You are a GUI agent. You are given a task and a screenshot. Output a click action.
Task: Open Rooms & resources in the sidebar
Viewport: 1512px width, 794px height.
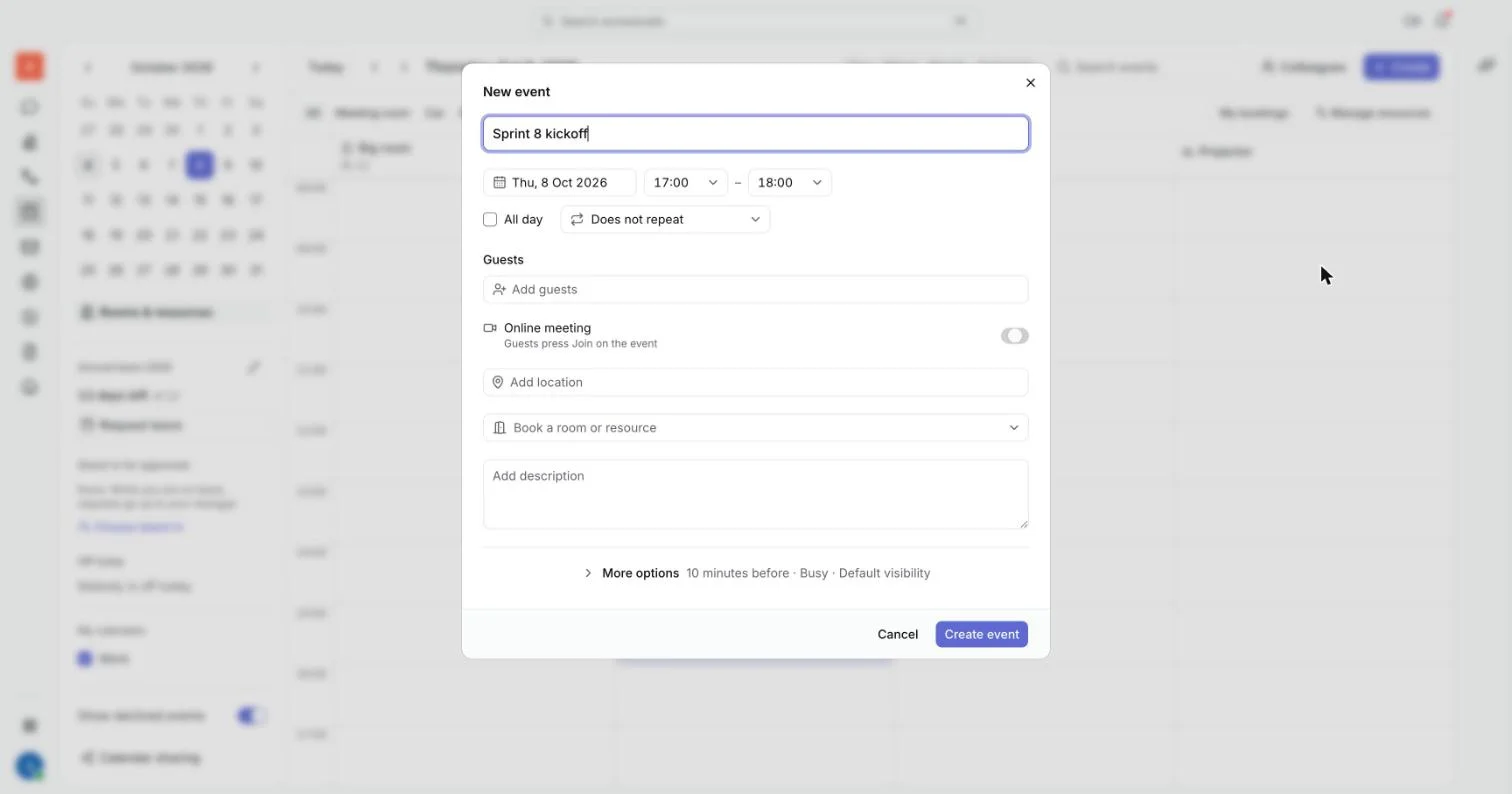click(x=172, y=313)
